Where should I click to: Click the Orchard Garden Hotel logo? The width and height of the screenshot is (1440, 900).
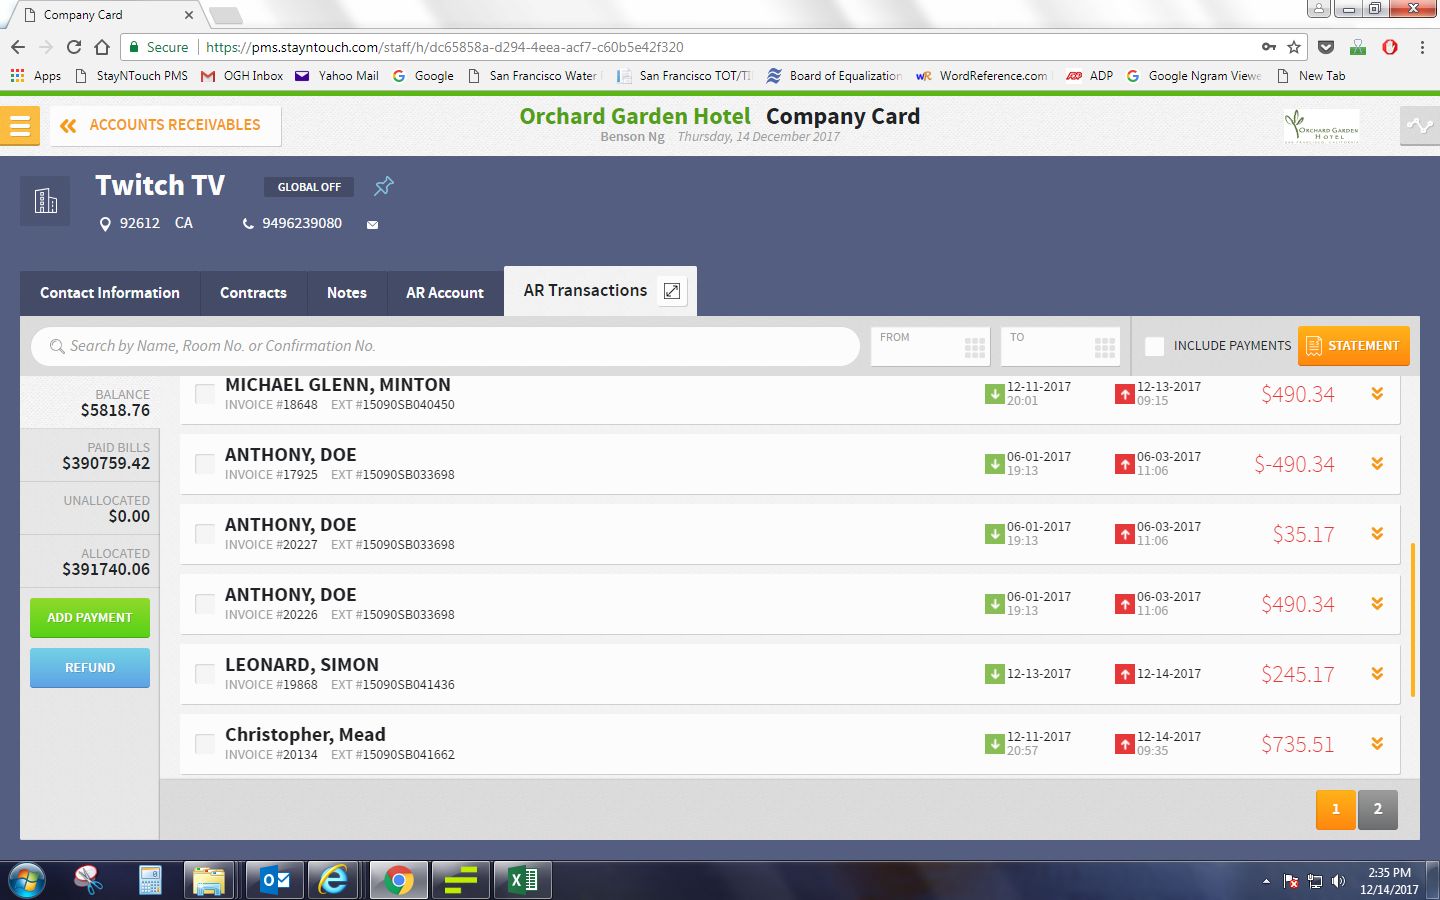1322,126
